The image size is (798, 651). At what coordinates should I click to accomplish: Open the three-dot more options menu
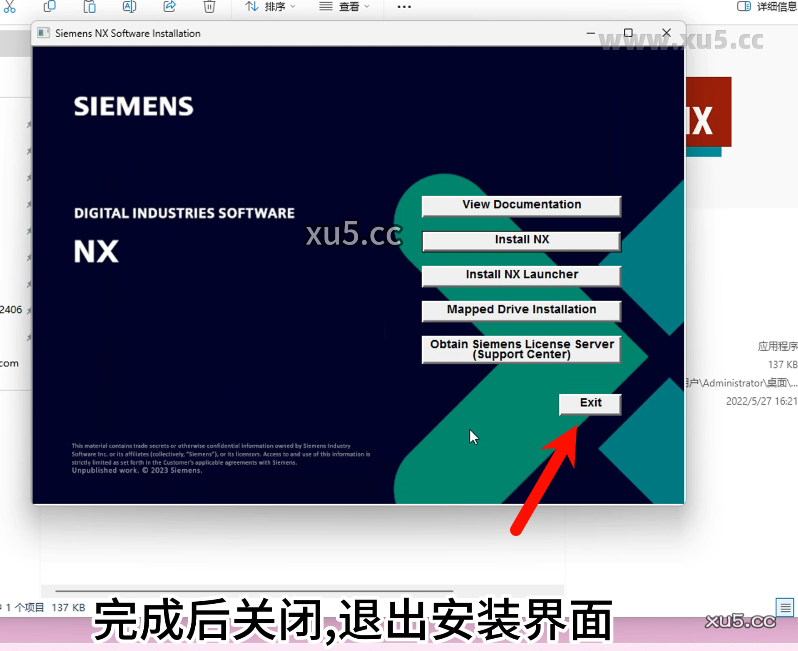click(x=404, y=6)
